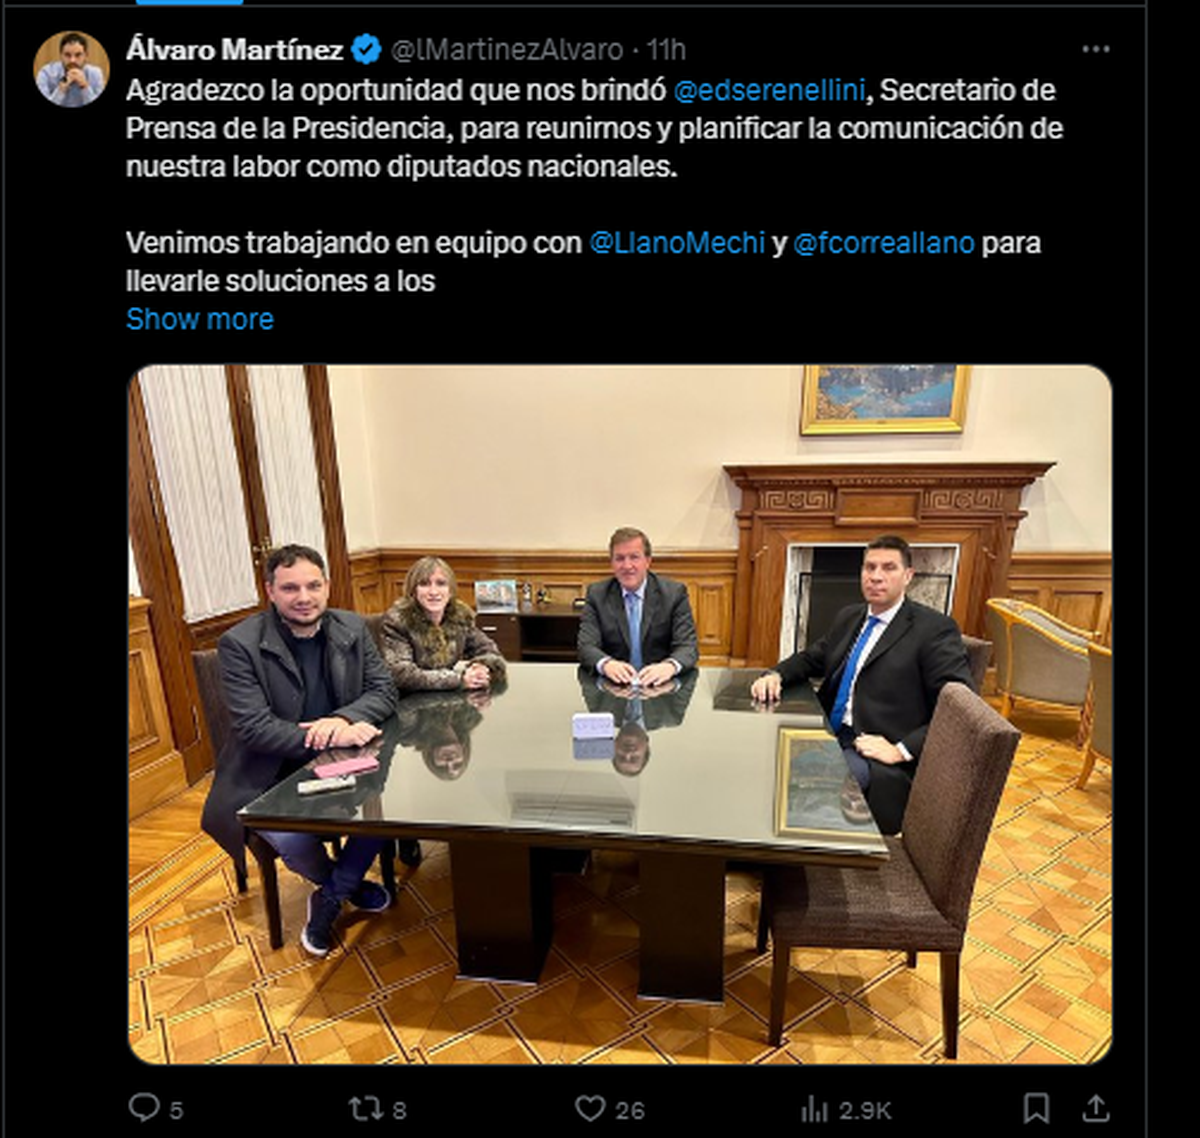Screen dimensions: 1200x1138
Task: Open the view analytics bar-chart icon
Action: tap(815, 1107)
